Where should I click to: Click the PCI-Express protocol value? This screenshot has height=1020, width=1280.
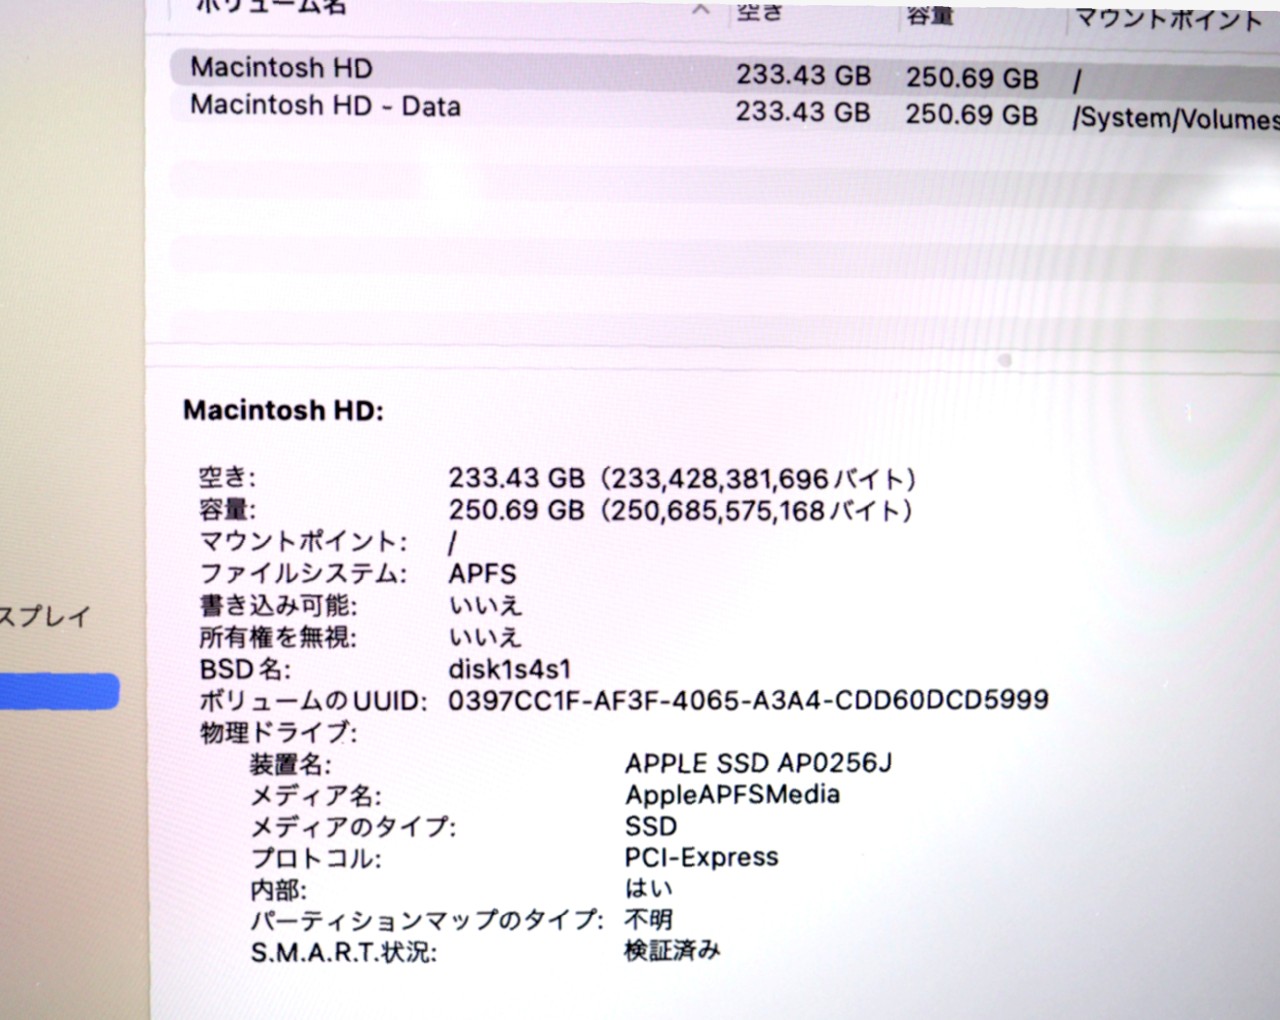pos(701,857)
